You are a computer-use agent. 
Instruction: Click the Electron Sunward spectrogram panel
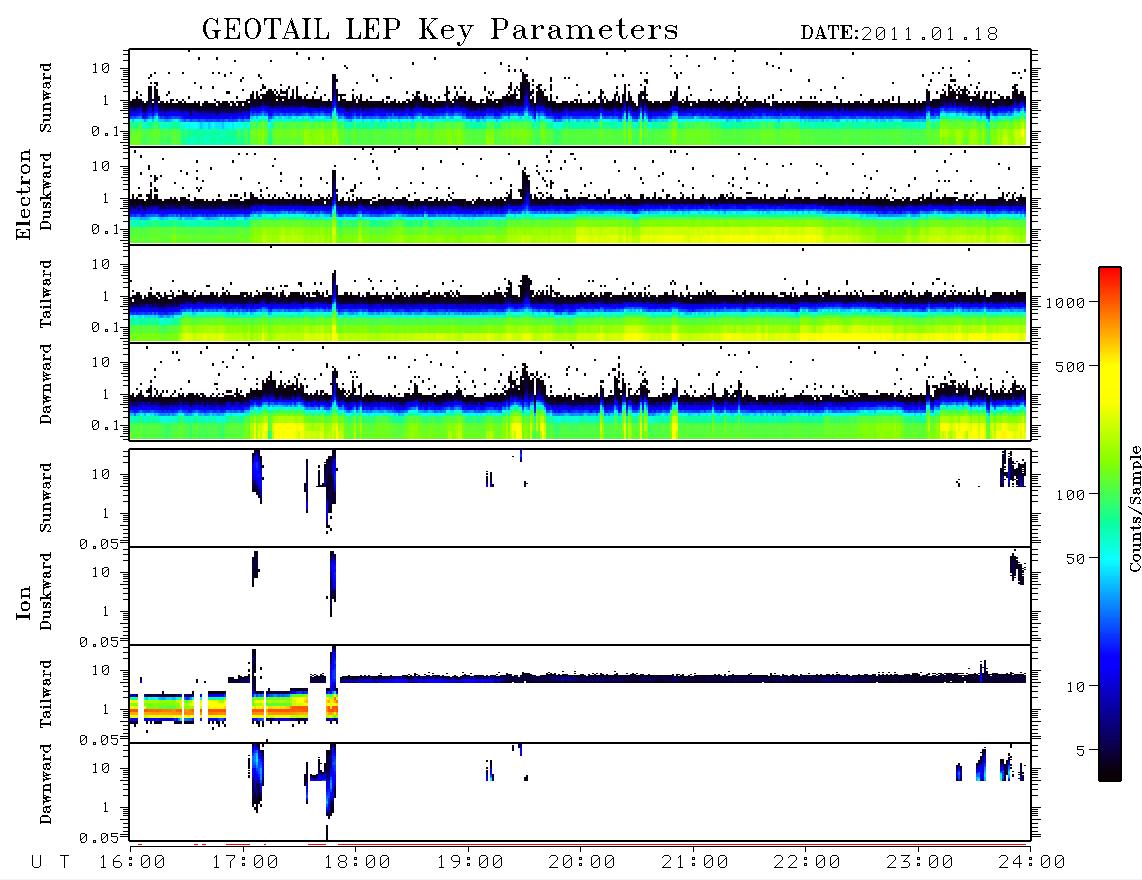click(580, 98)
